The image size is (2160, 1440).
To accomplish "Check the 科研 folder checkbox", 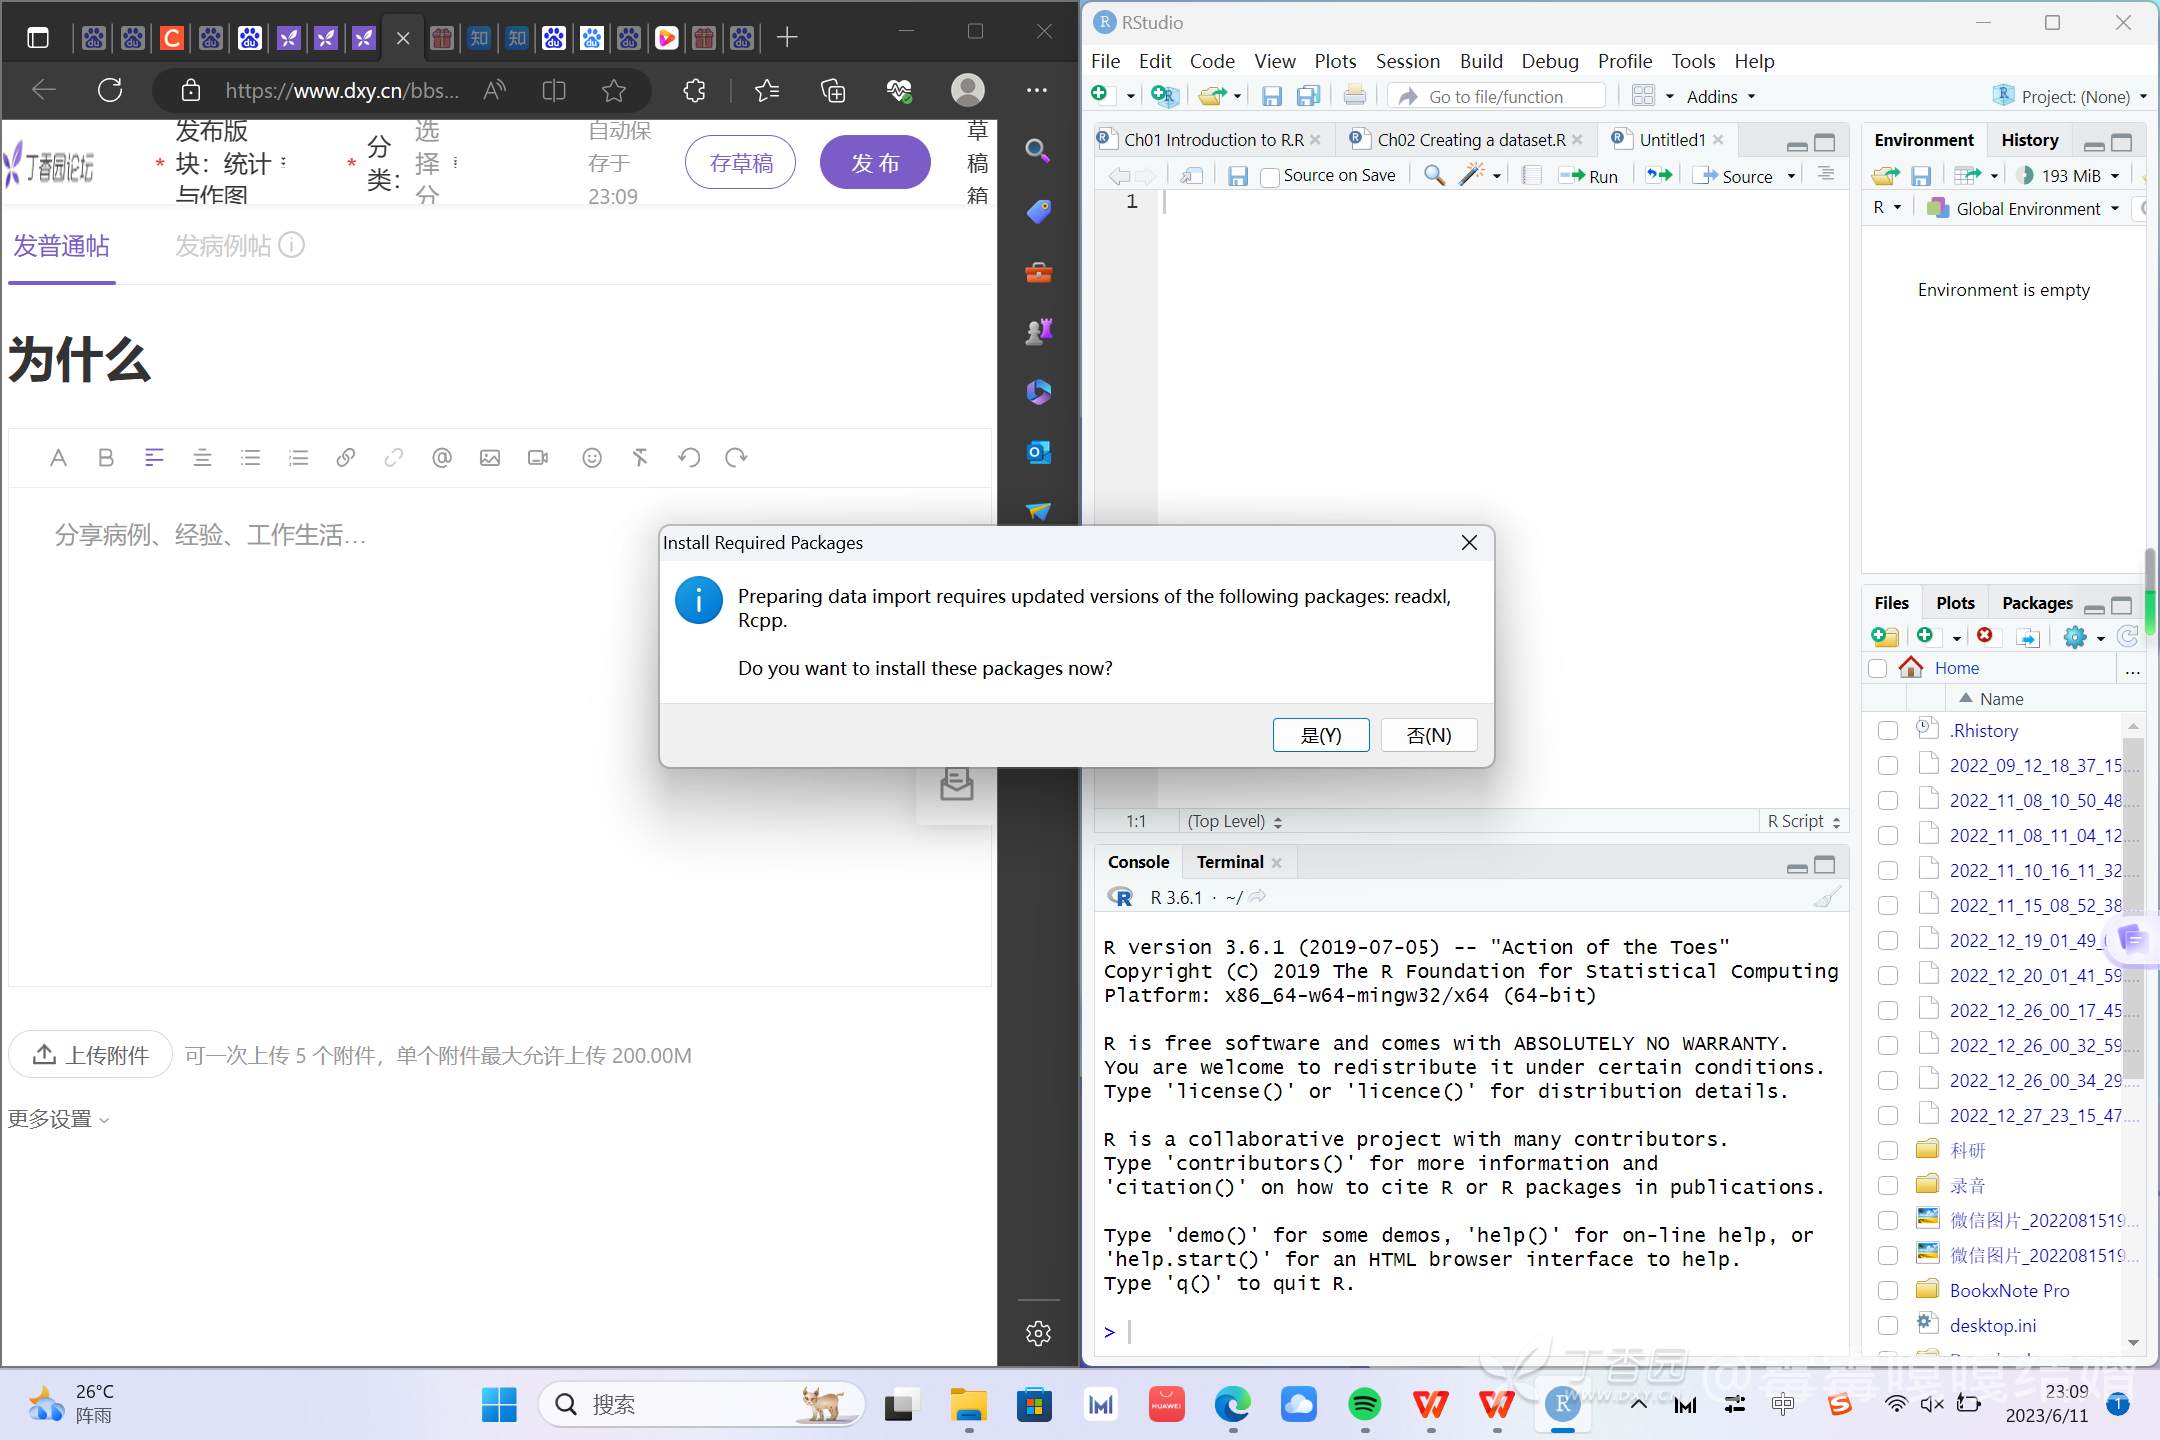I will (1888, 1151).
